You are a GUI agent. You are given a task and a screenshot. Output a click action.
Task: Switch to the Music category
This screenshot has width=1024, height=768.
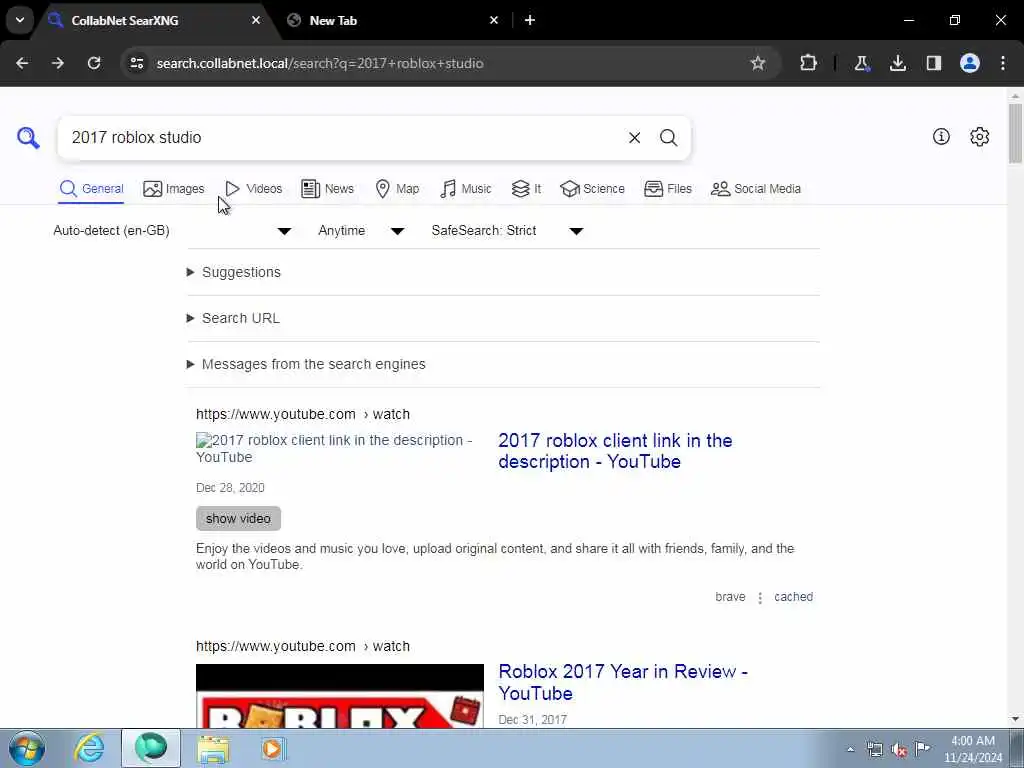[x=466, y=189]
